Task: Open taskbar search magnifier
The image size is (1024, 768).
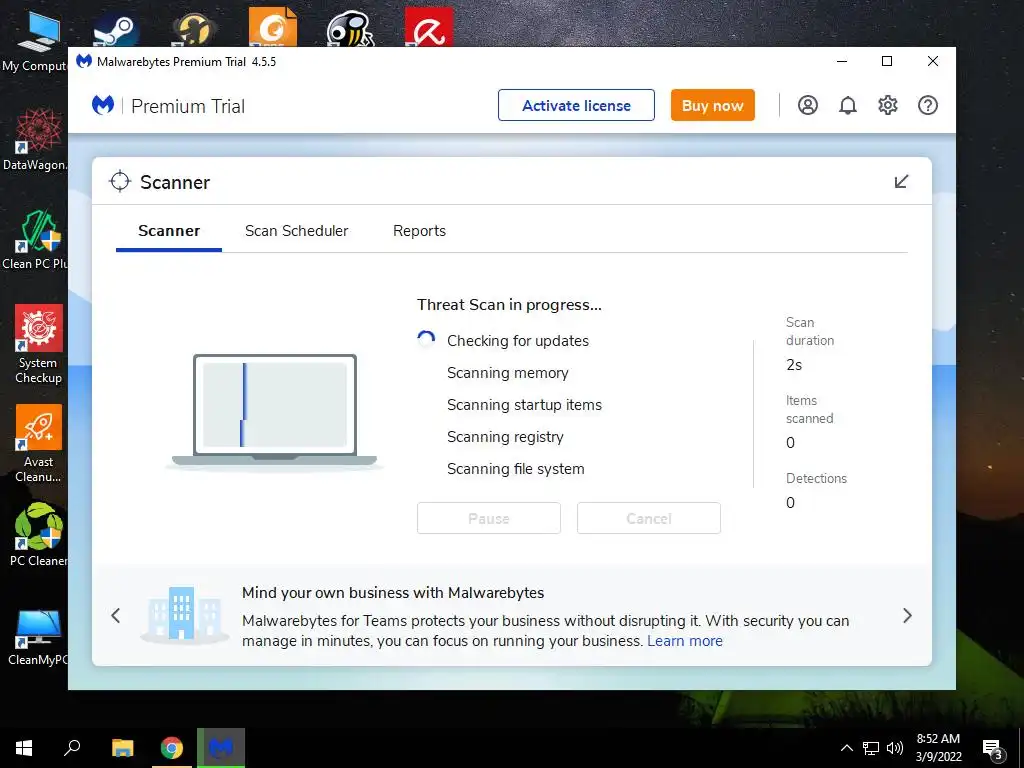Action: pyautogui.click(x=72, y=748)
